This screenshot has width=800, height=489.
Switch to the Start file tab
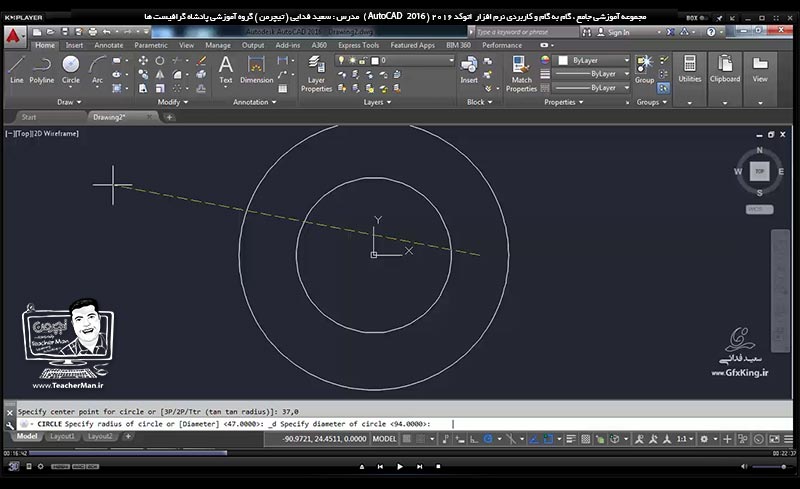[x=29, y=117]
